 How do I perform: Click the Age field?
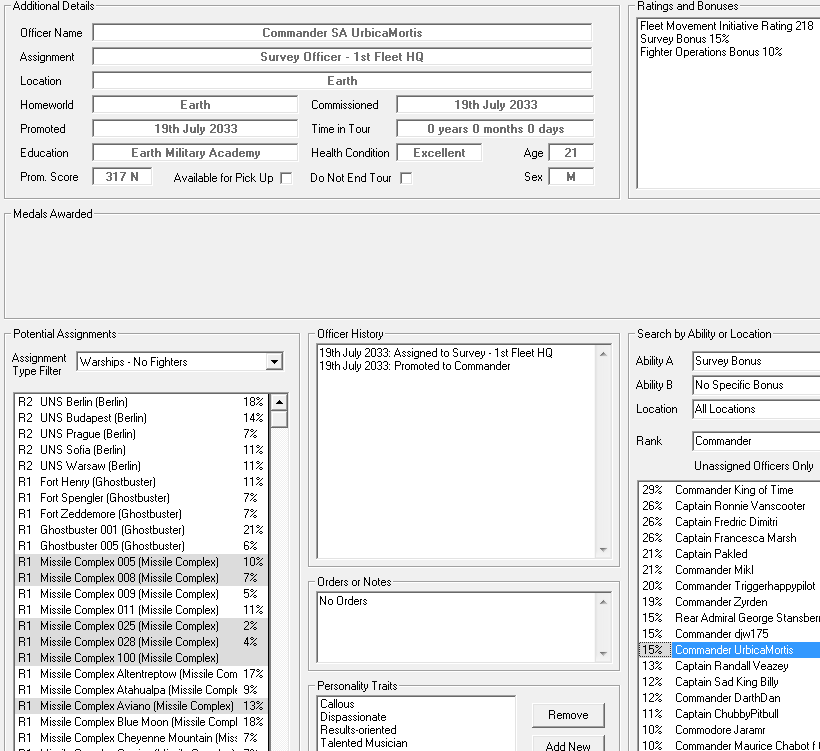pos(571,153)
